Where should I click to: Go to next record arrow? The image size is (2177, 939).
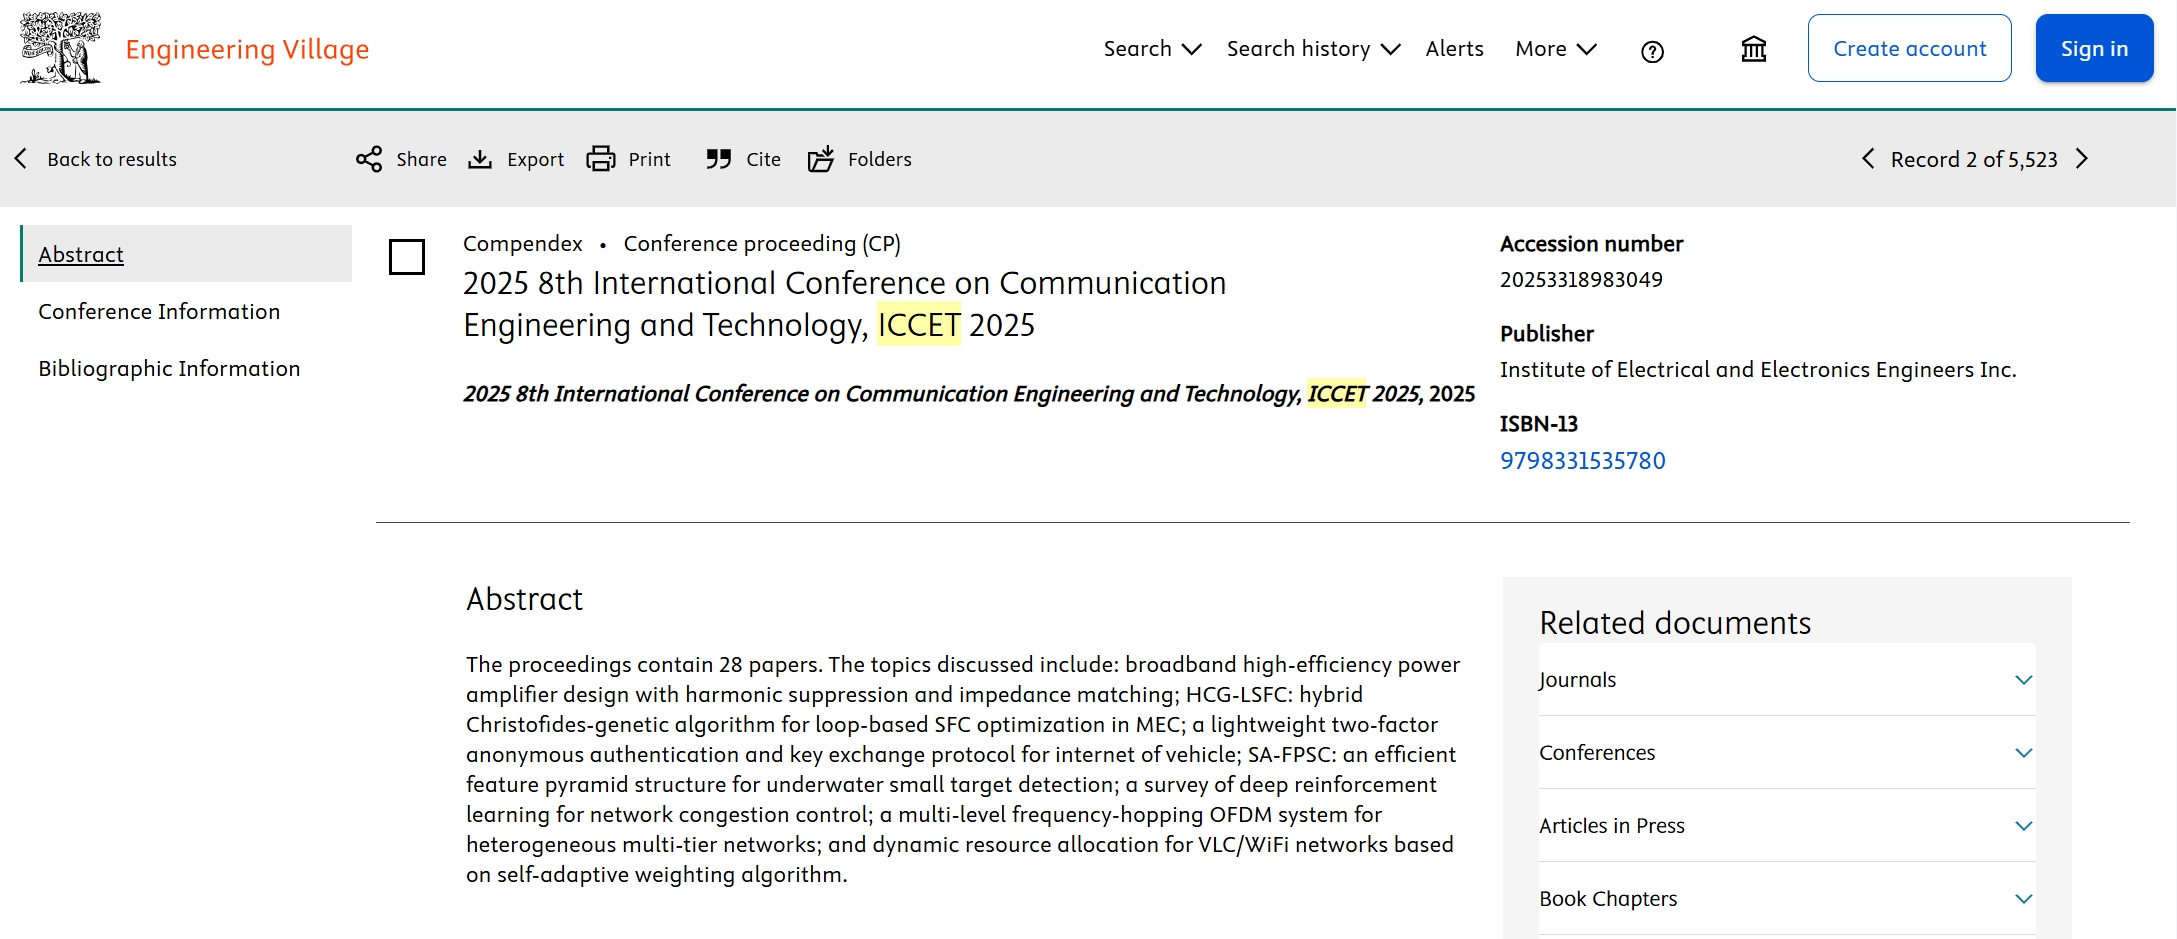click(x=2082, y=159)
